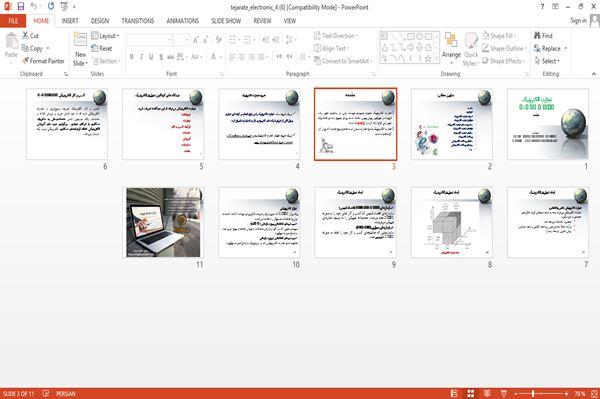Click Fit slide to window icon

pos(594,394)
